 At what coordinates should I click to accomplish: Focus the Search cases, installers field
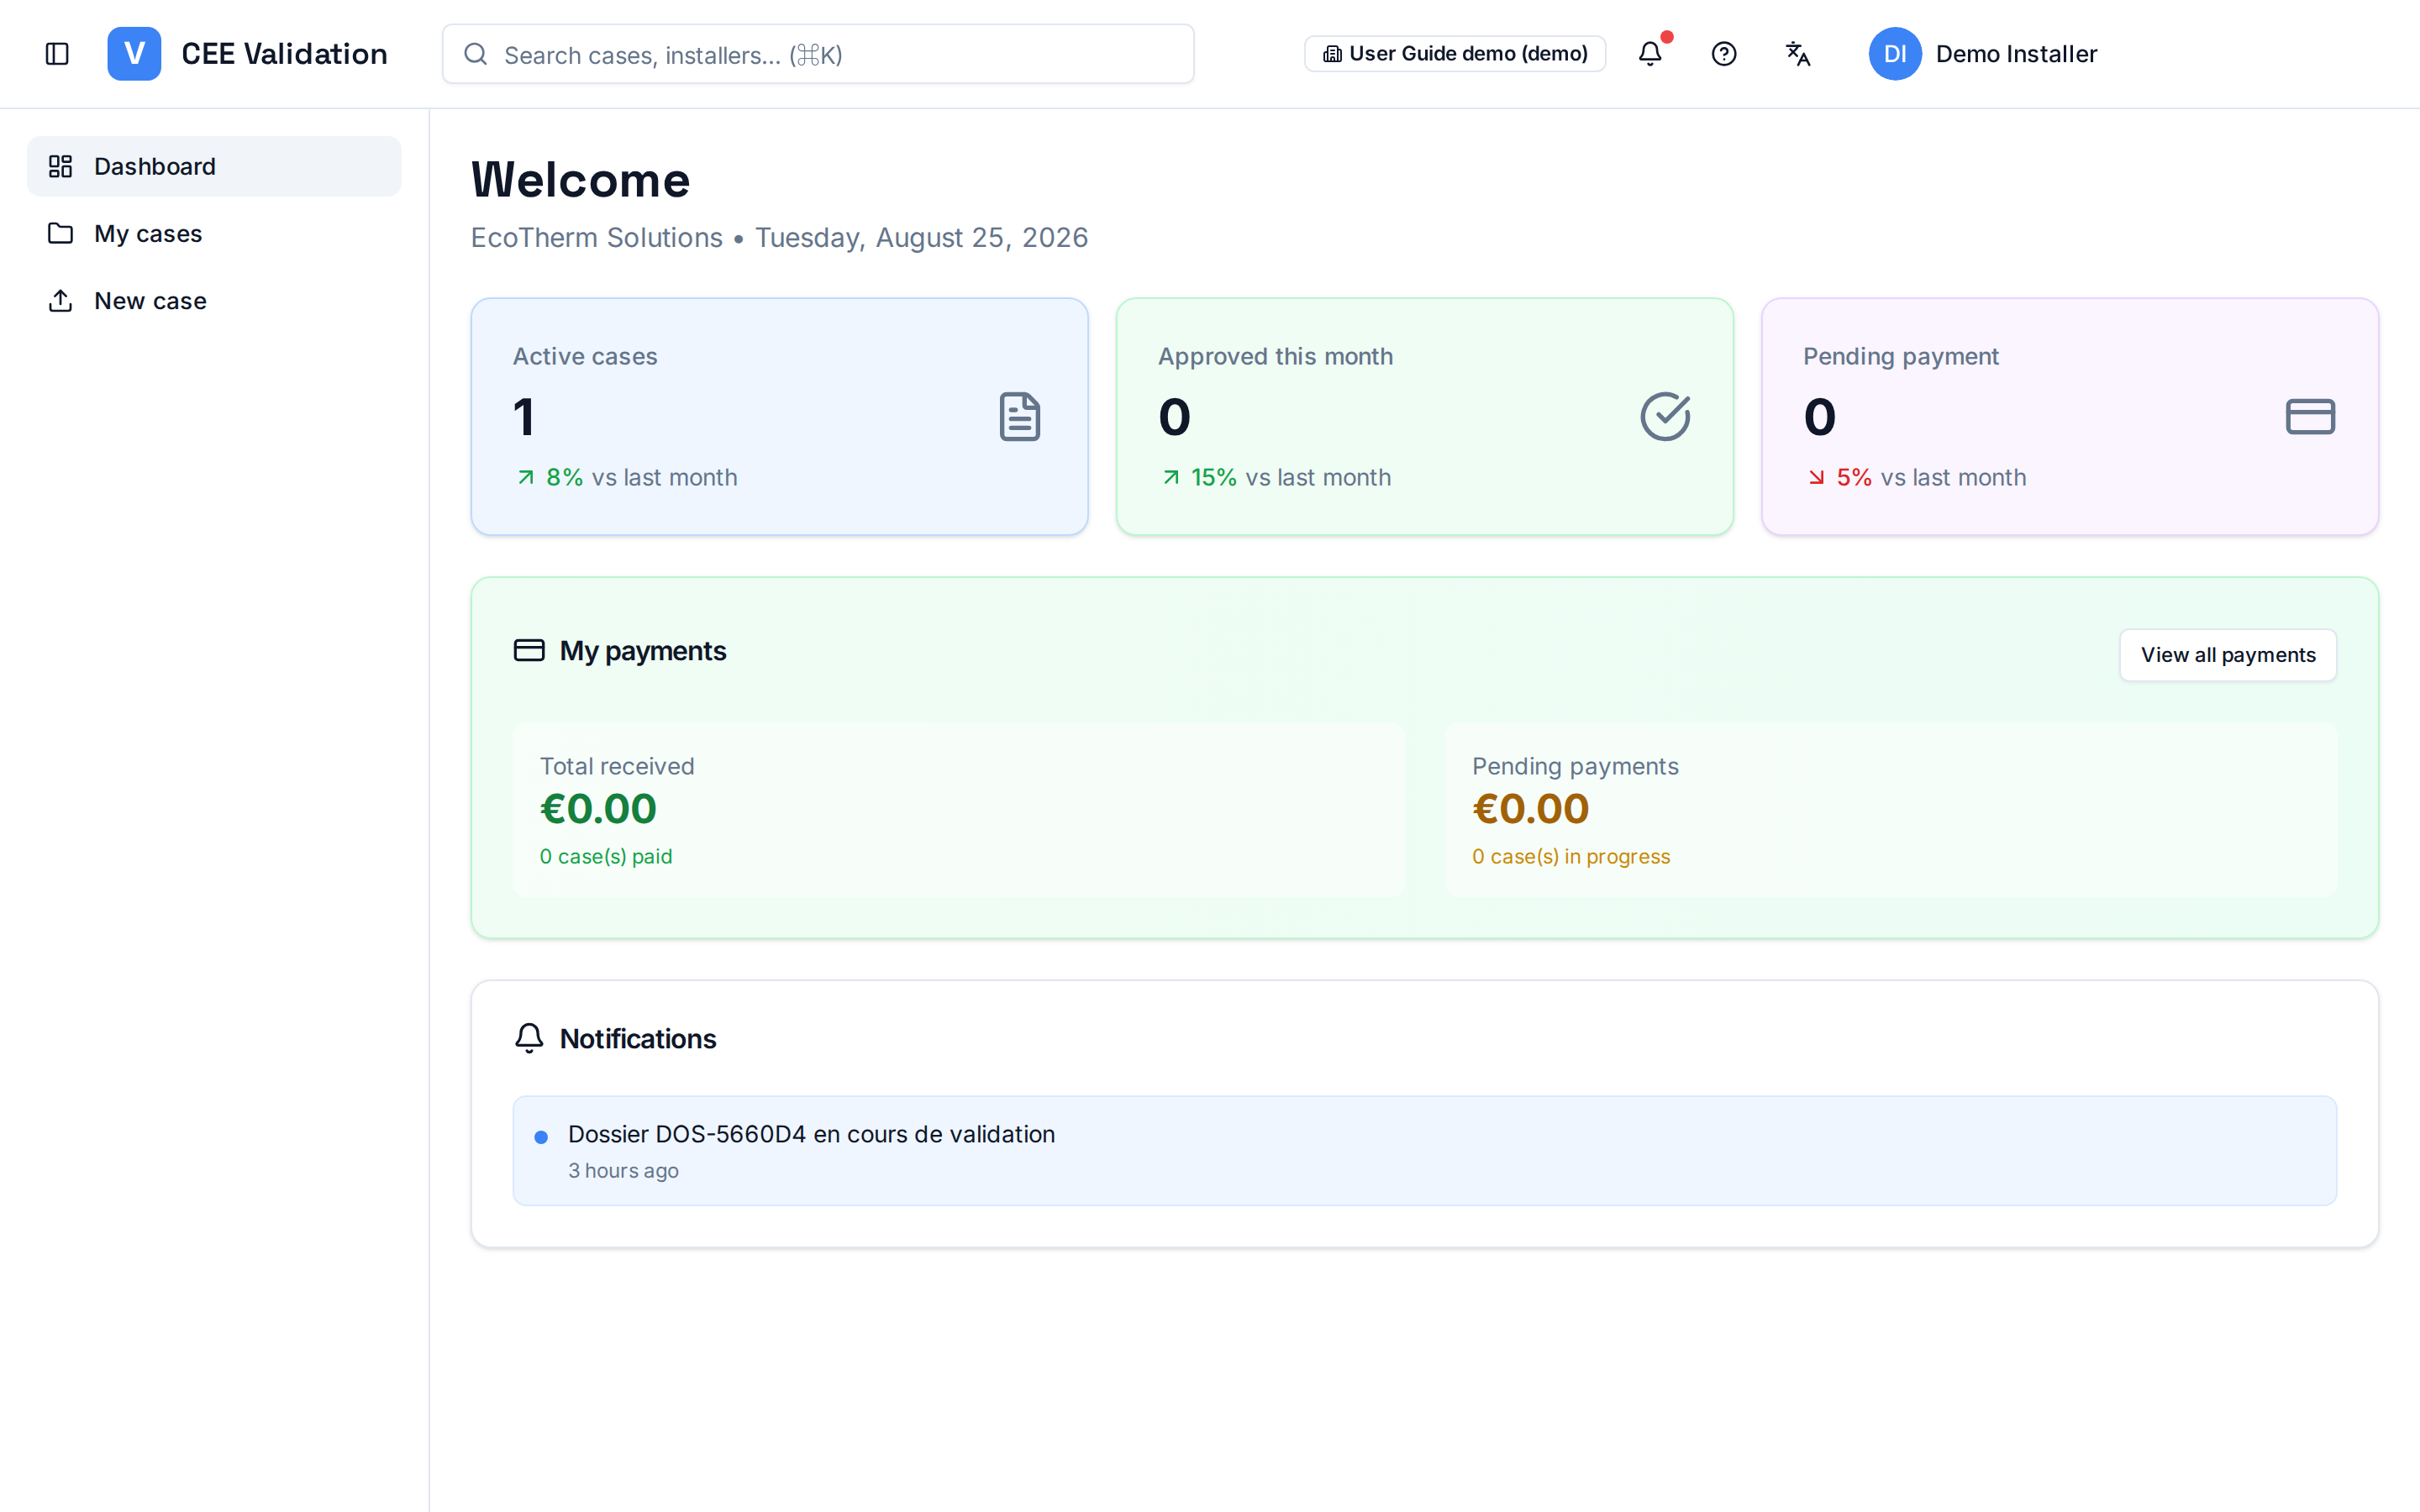(818, 54)
